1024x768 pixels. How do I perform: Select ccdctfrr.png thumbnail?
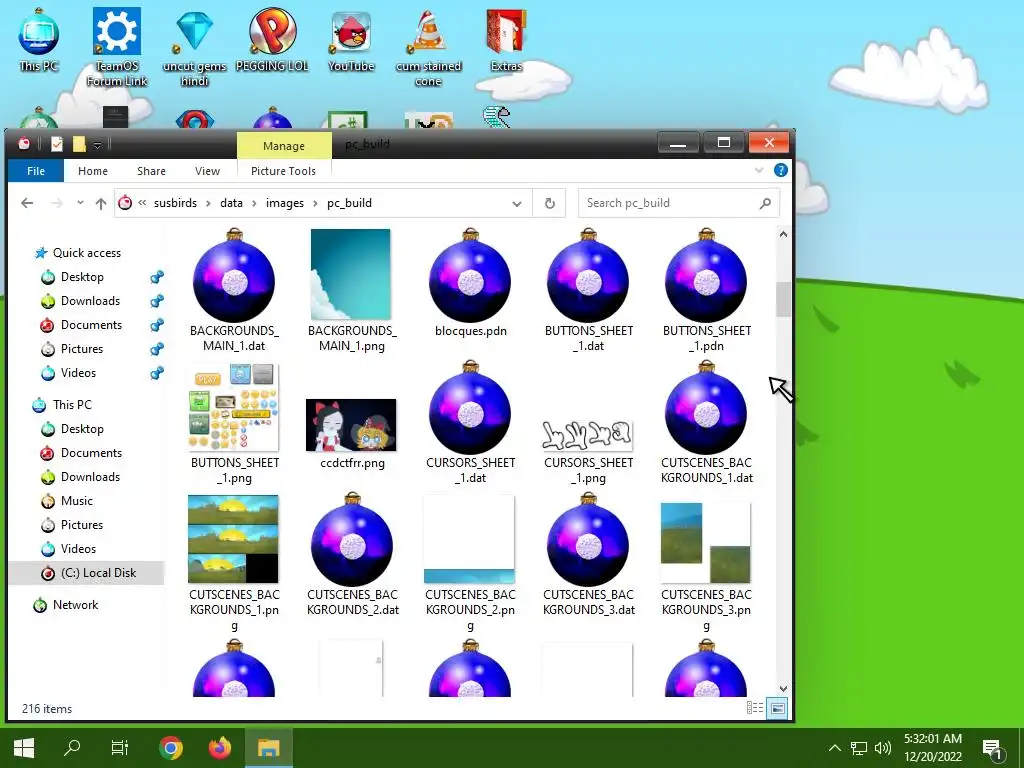click(351, 424)
